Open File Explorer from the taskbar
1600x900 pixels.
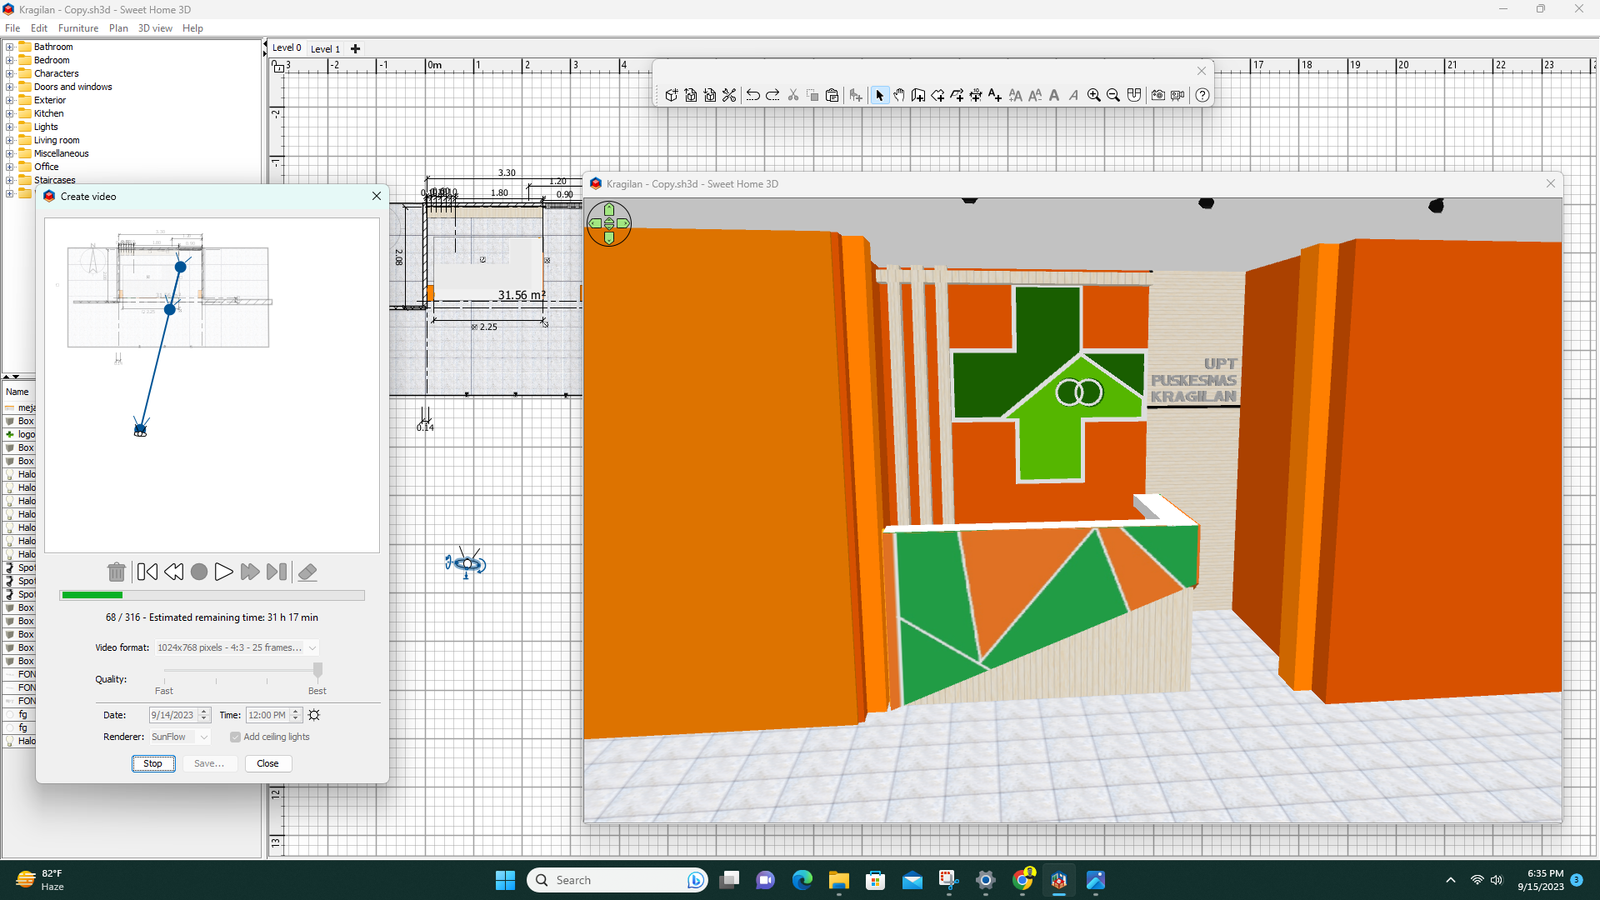838,880
